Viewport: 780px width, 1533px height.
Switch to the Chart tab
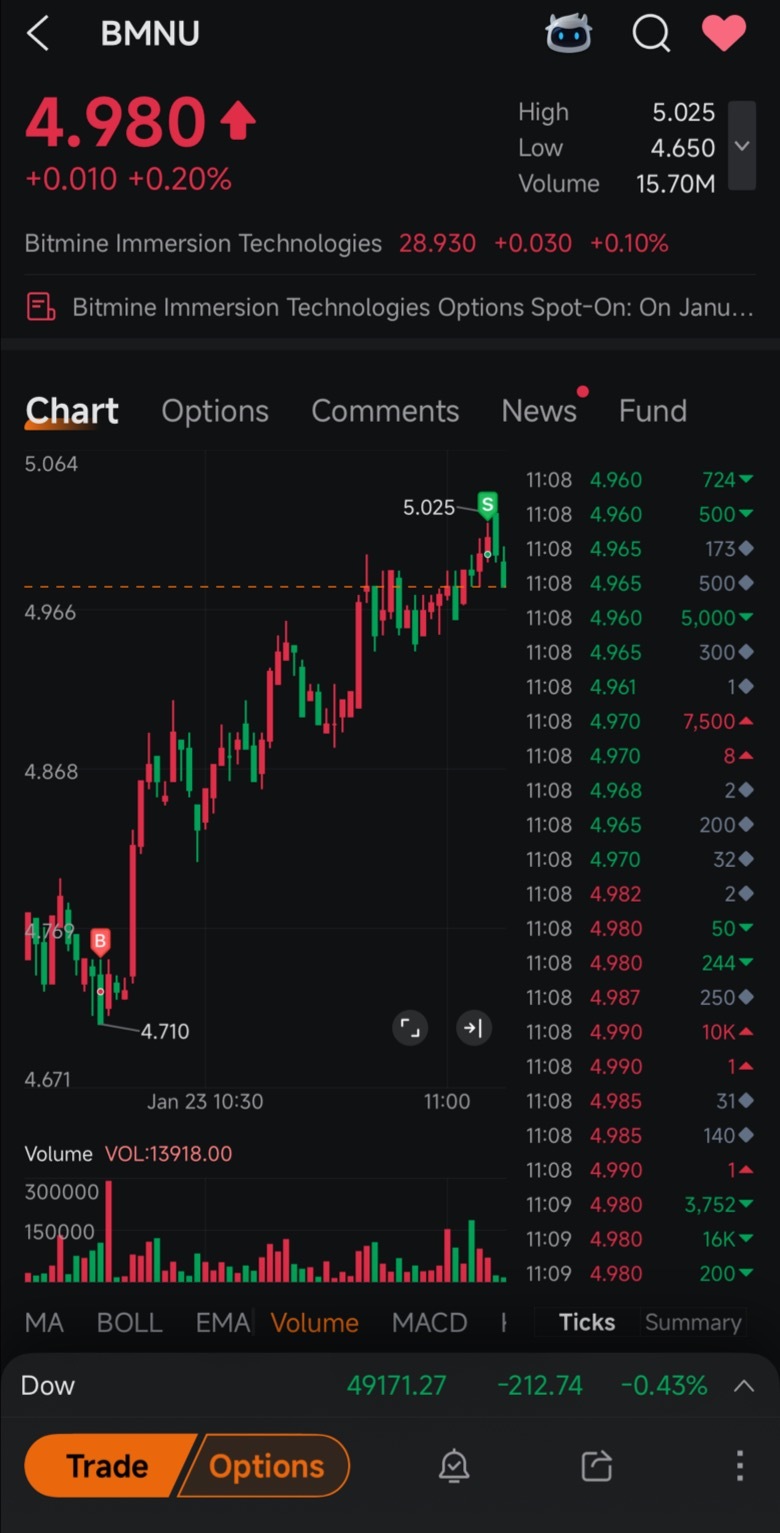point(72,411)
